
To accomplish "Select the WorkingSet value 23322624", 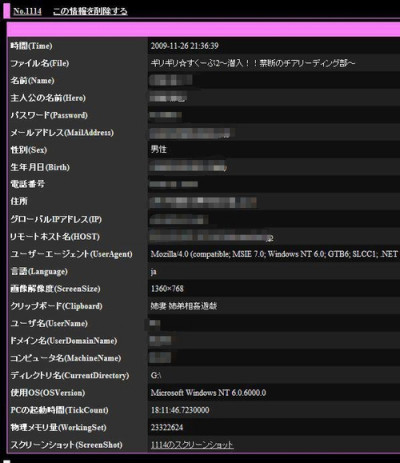I will tap(167, 427).
